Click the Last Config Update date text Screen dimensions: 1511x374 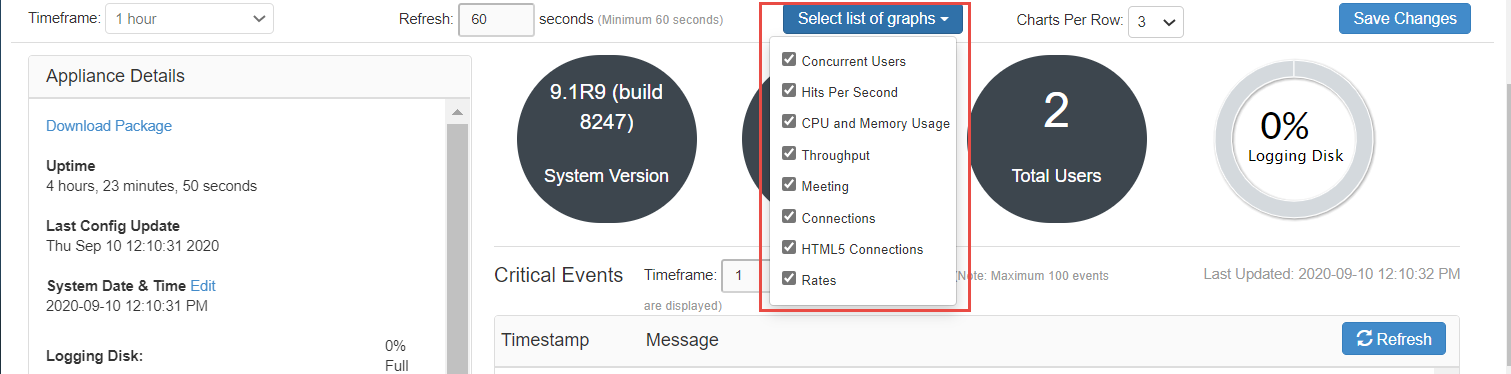click(x=133, y=245)
